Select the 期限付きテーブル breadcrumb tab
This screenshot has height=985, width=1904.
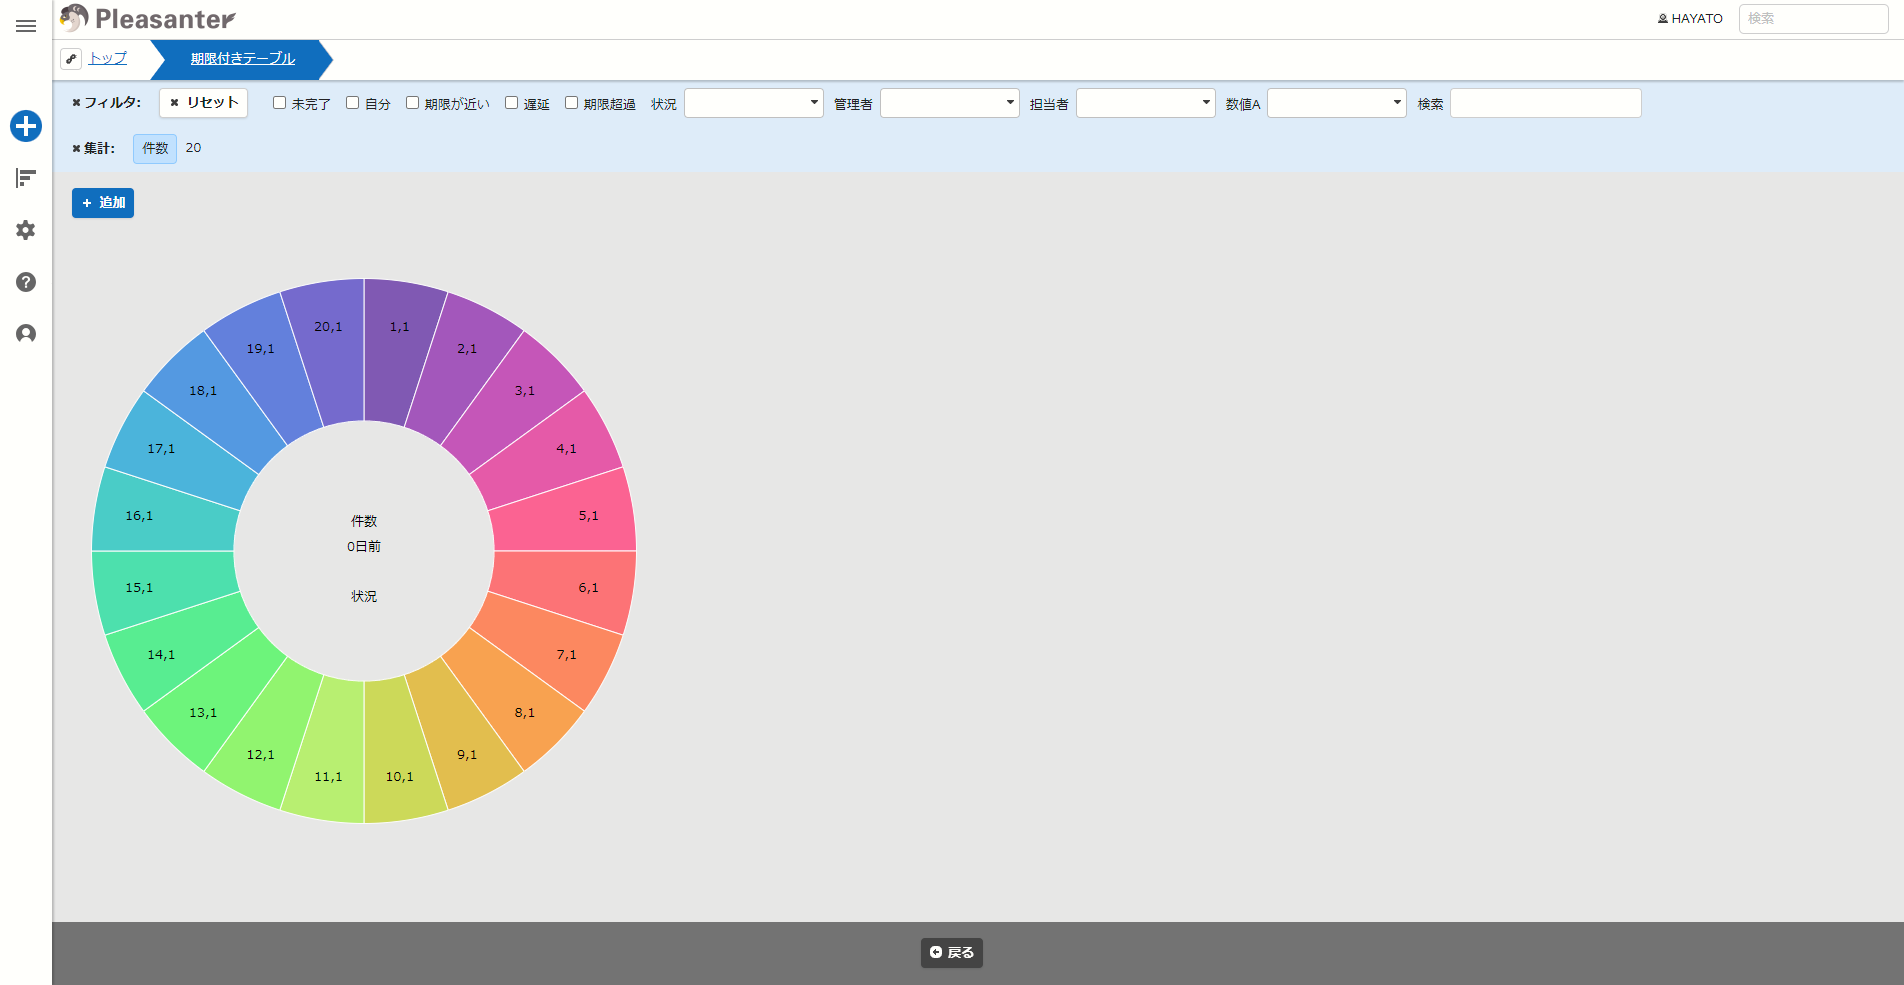[x=242, y=59]
